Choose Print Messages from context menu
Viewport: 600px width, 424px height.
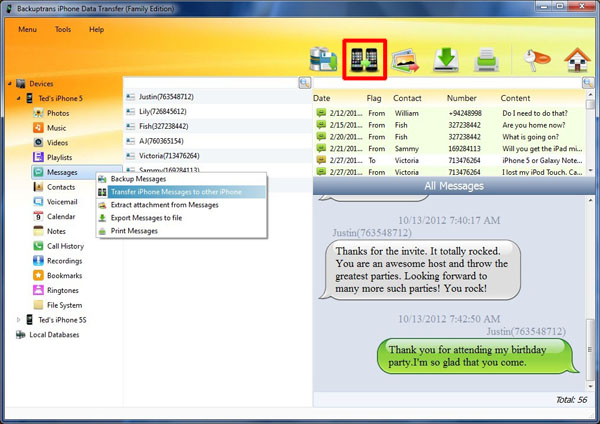point(181,231)
